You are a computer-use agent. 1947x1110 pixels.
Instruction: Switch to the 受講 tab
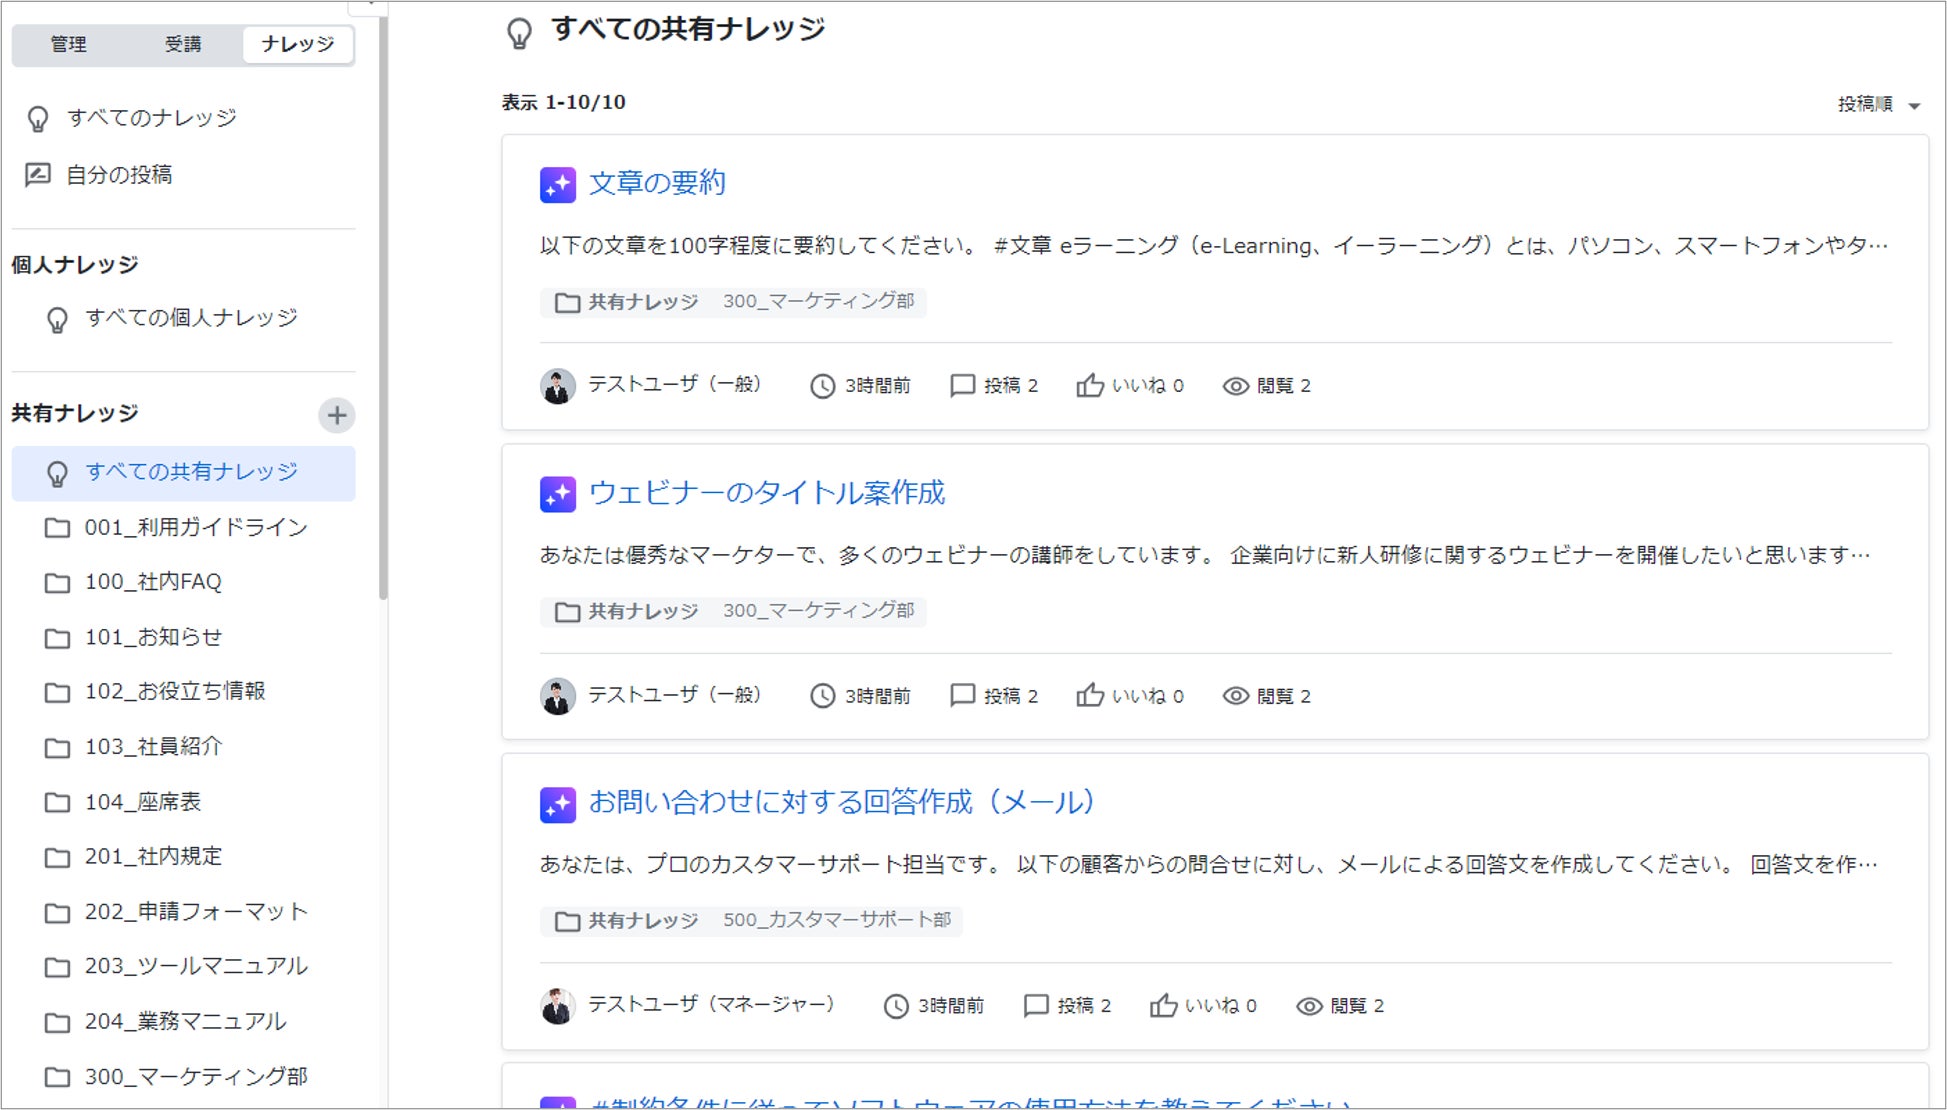pyautogui.click(x=183, y=44)
